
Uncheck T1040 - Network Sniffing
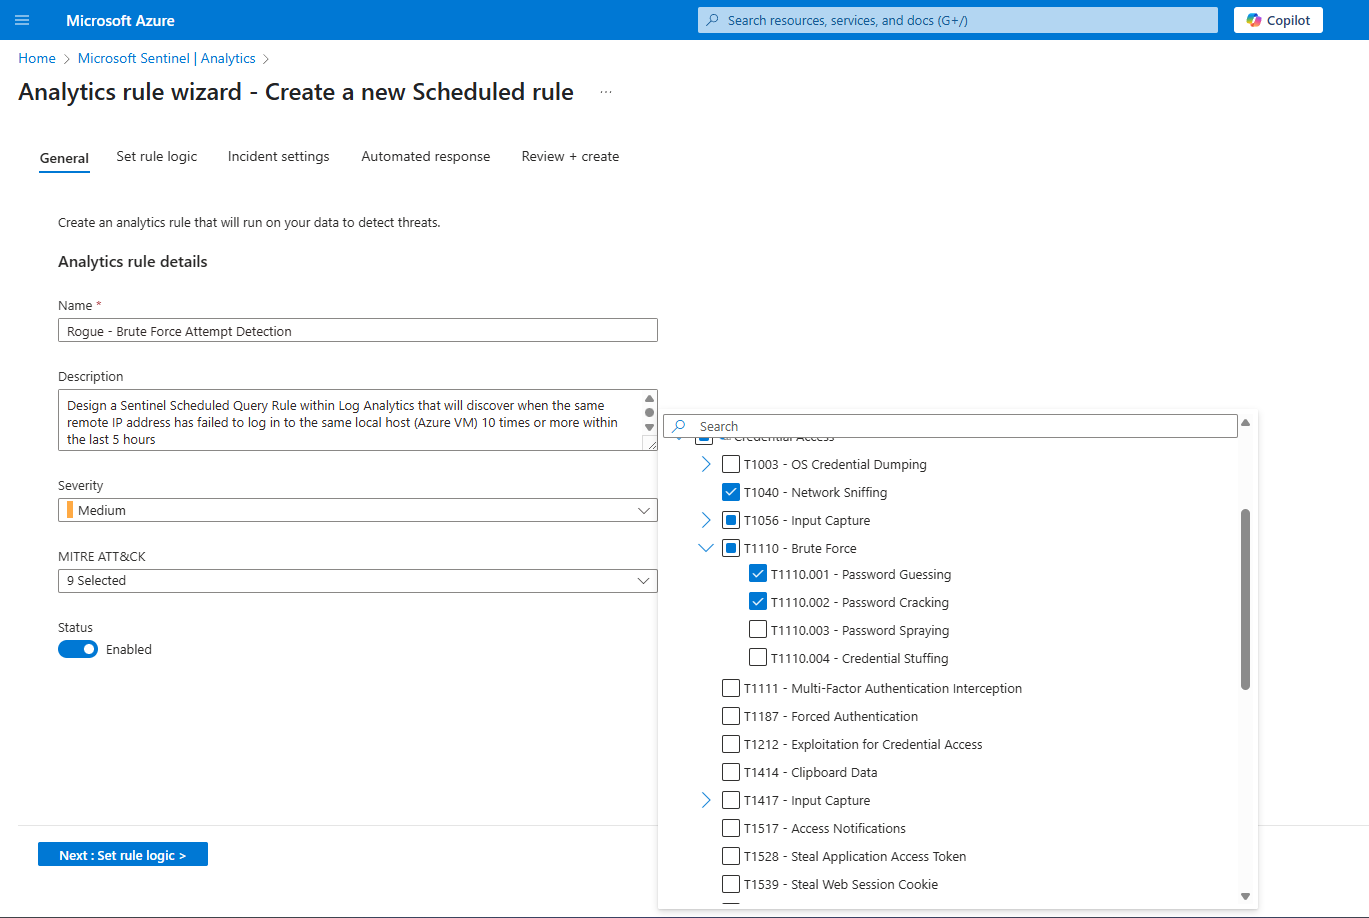731,492
